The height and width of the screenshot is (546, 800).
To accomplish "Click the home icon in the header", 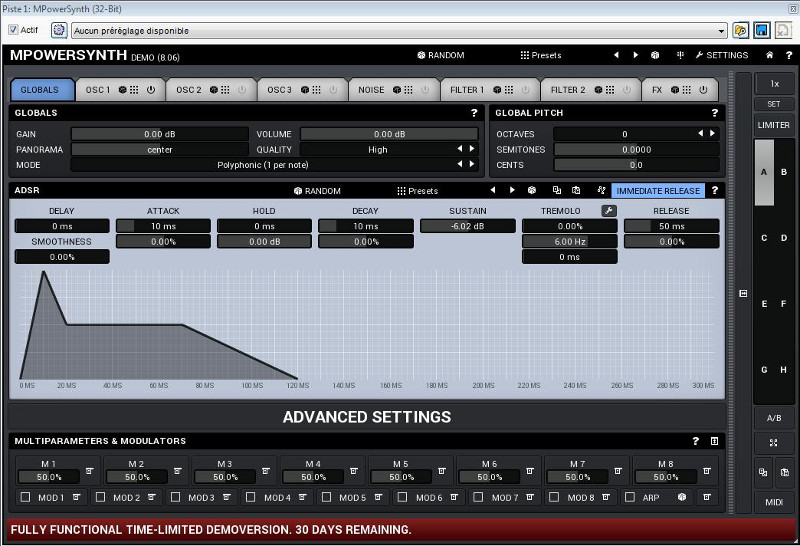I will [x=769, y=55].
